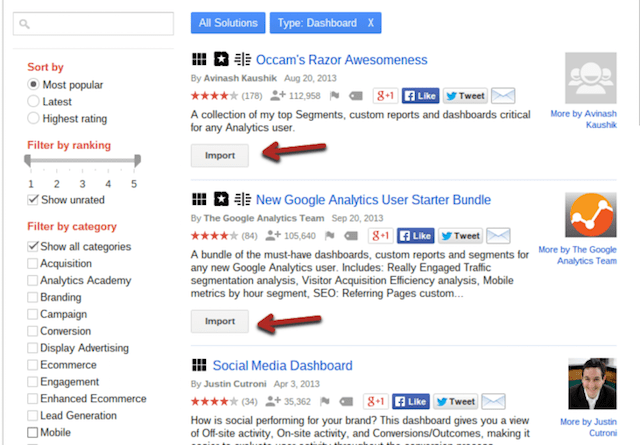The width and height of the screenshot is (640, 445).
Task: Check the Analytics Academy category
Action: (33, 280)
